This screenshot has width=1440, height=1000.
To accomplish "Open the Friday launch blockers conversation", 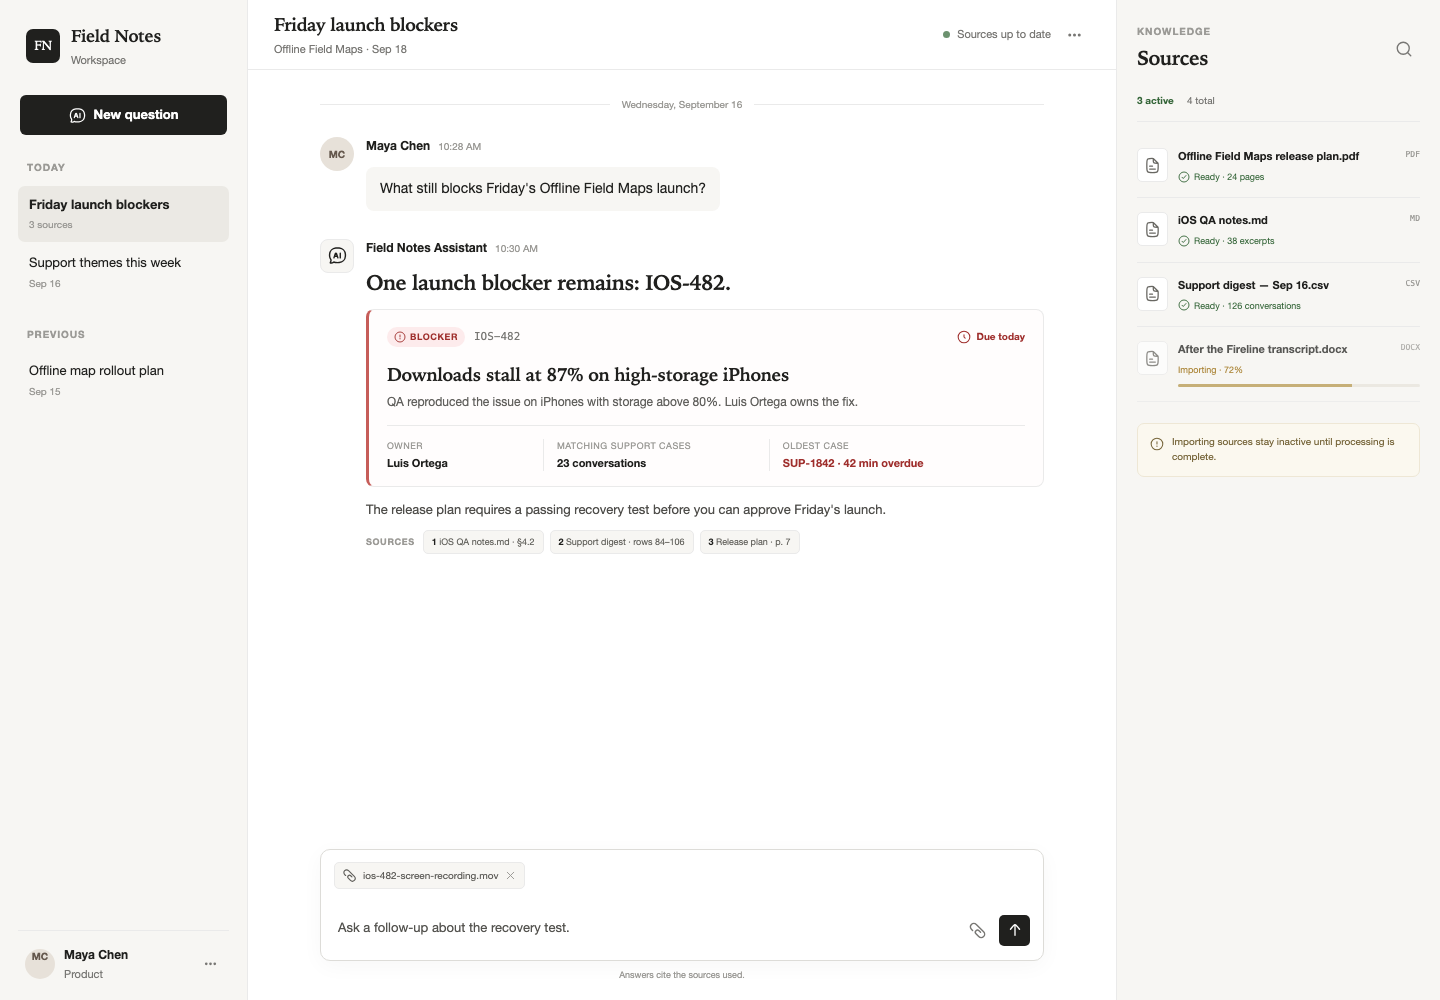I will [123, 214].
